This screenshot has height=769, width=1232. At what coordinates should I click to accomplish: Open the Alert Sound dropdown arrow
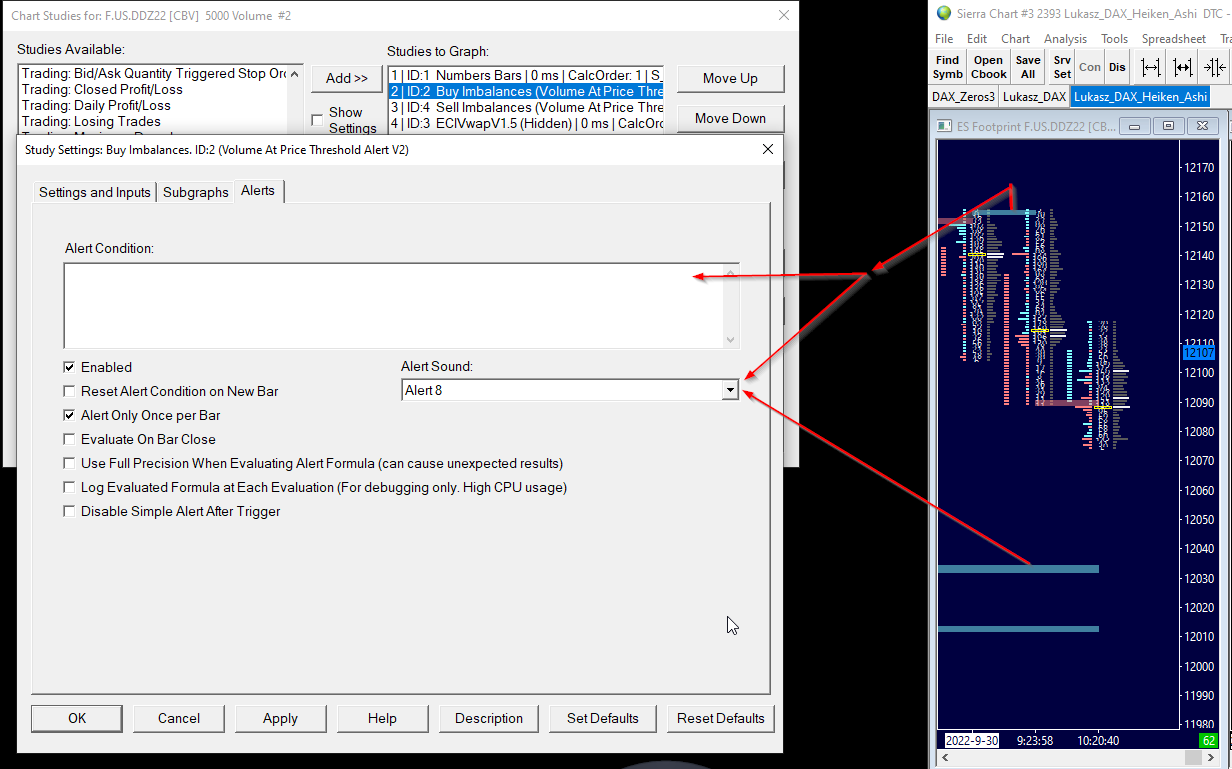[730, 390]
